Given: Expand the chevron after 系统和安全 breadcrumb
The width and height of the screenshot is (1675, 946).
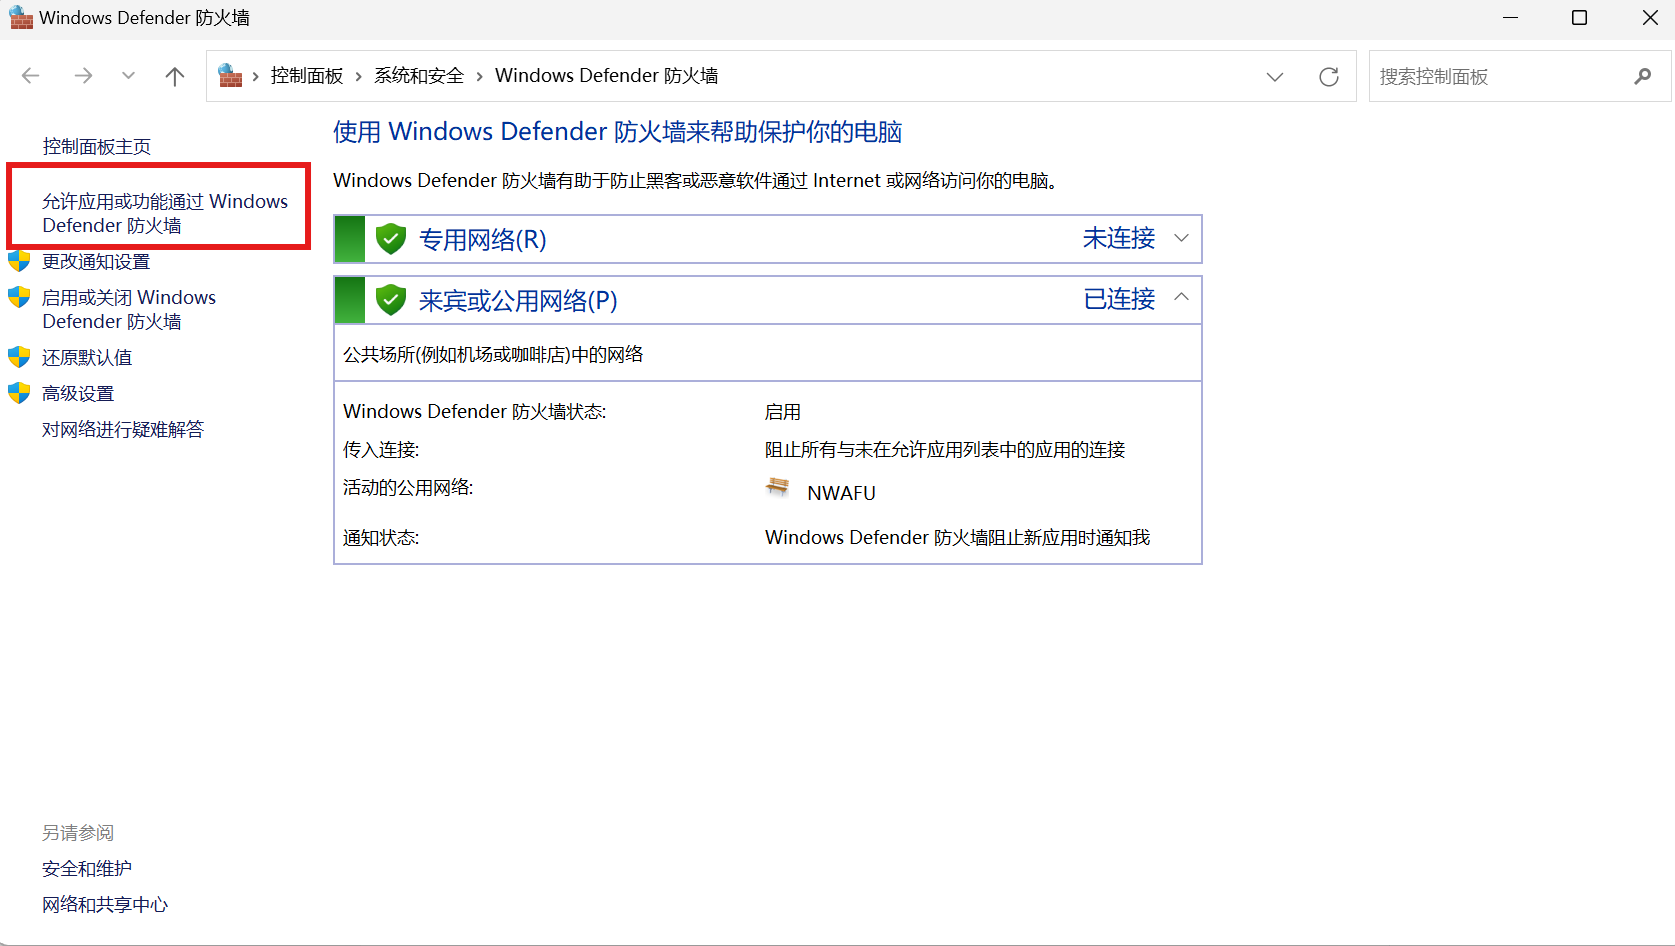Looking at the screenshot, I should pyautogui.click(x=480, y=77).
